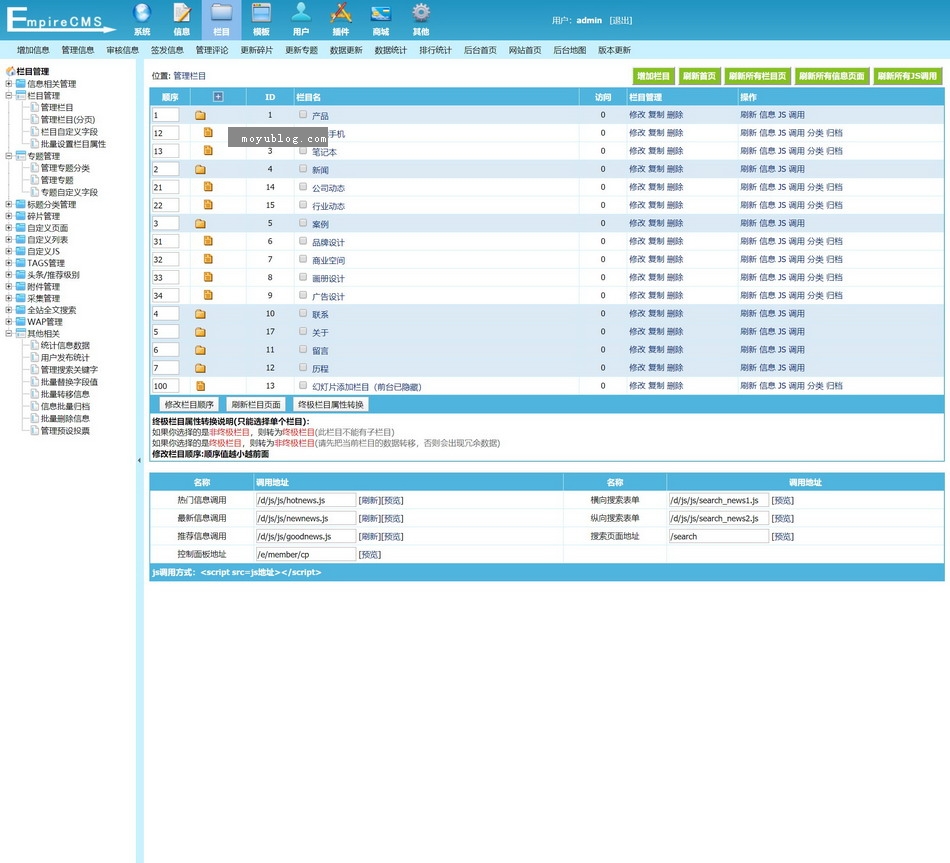Viewport: 950px width, 863px height.
Task: Collapse the sidebar using the small arrow handle
Action: [139, 461]
